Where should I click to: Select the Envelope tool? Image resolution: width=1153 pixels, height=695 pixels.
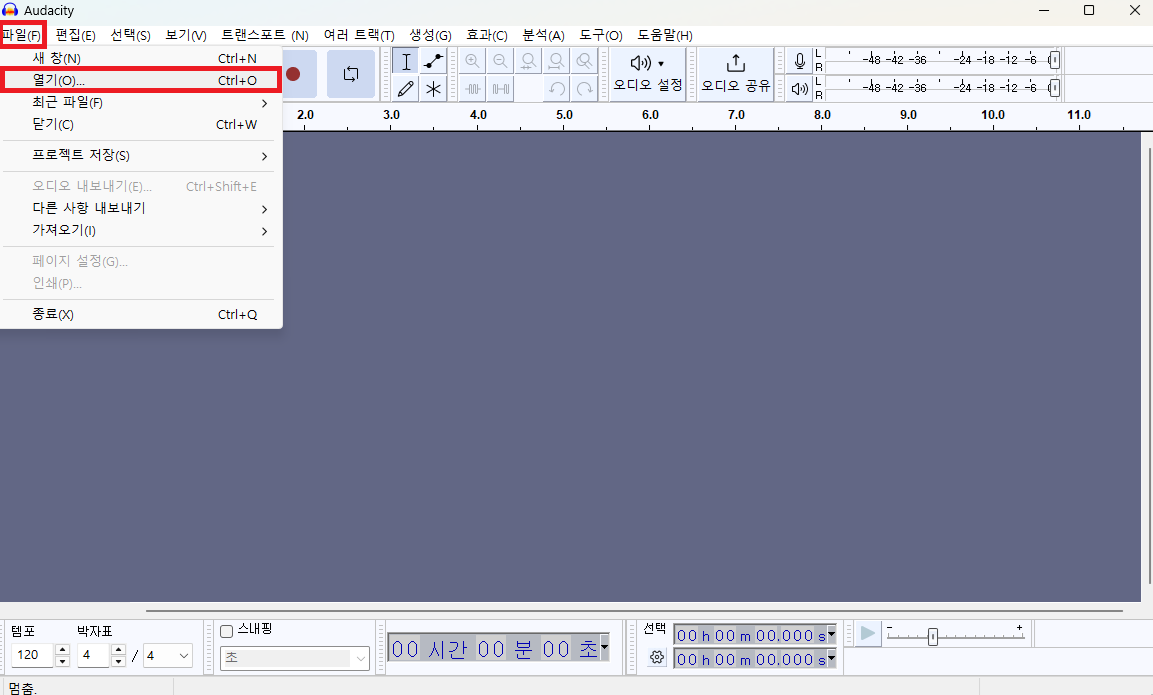pyautogui.click(x=433, y=61)
